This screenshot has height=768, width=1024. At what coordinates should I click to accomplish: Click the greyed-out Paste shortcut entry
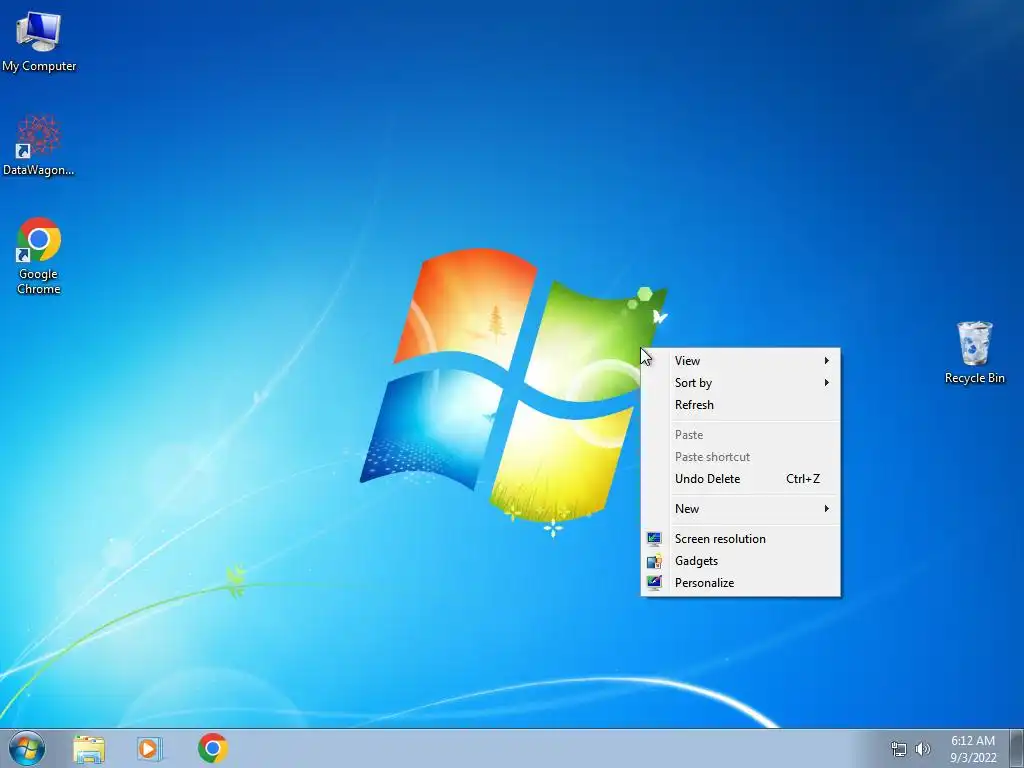click(x=741, y=457)
